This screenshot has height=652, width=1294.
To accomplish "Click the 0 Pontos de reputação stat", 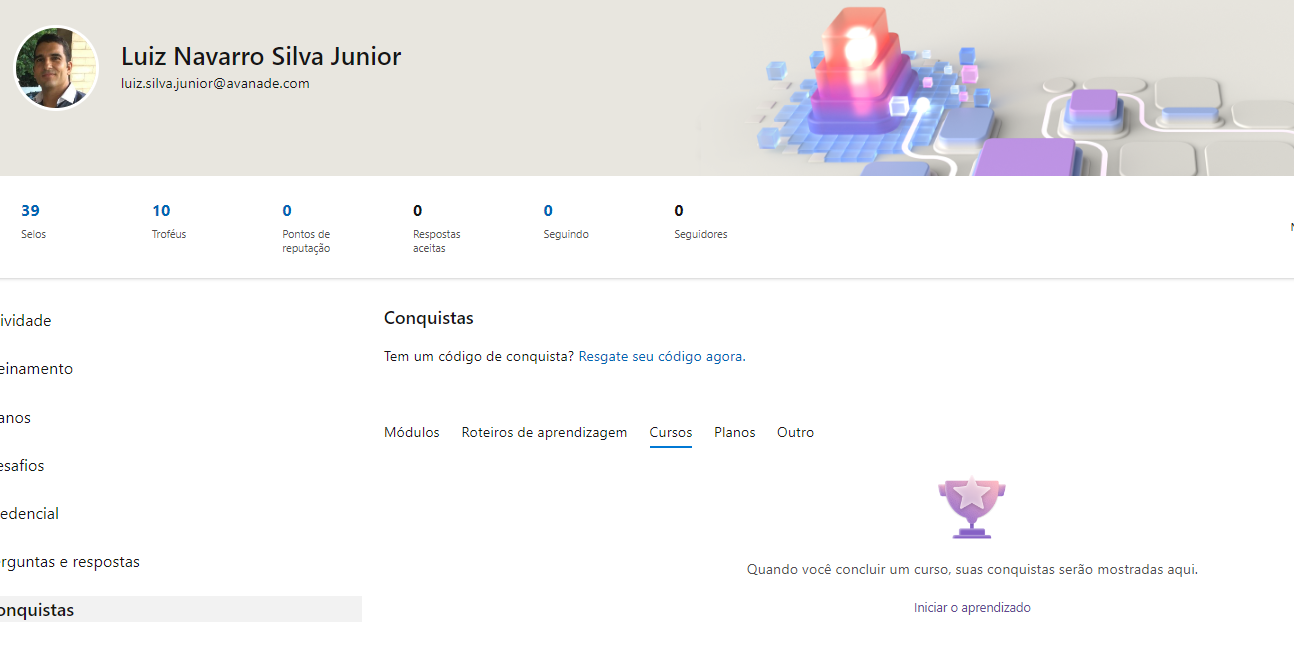I will click(306, 228).
